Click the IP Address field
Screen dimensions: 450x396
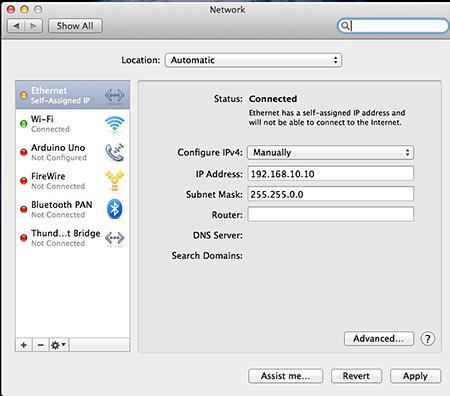point(330,174)
